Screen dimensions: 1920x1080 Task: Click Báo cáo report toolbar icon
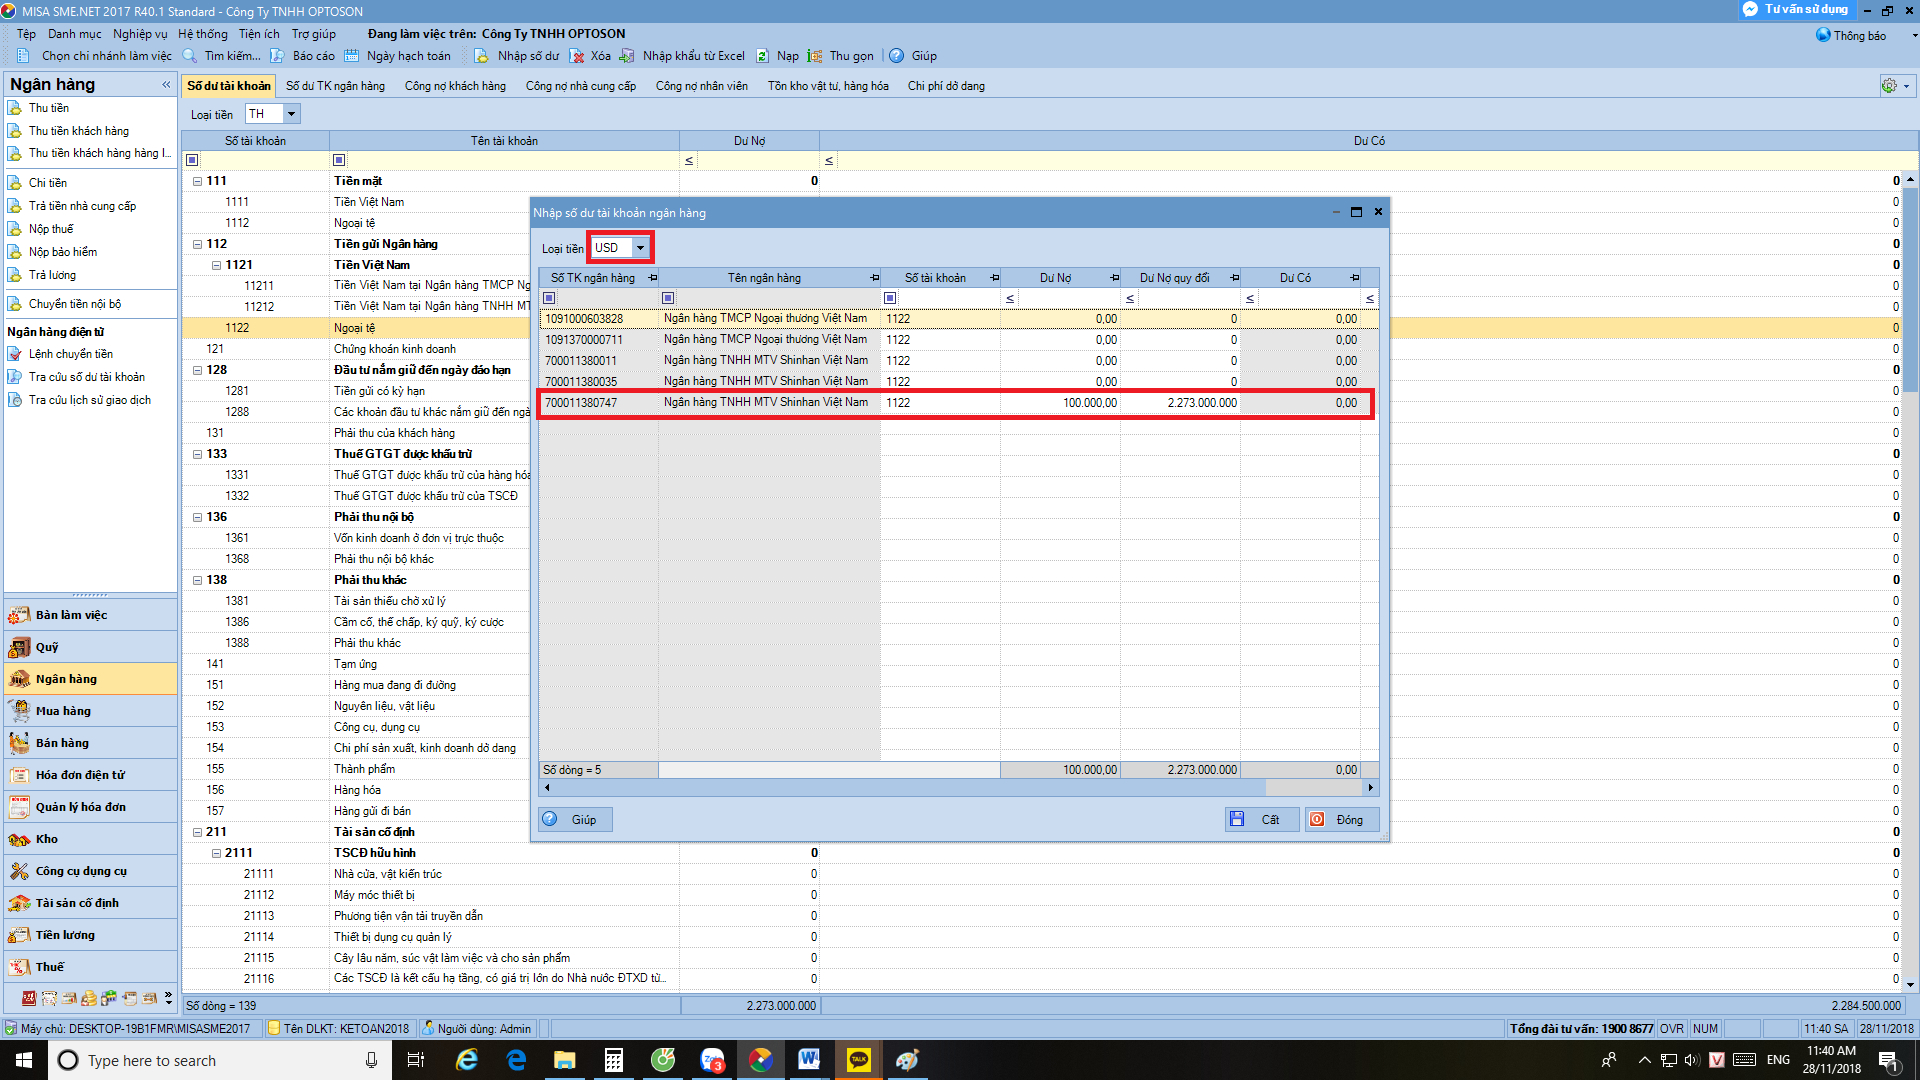pyautogui.click(x=277, y=56)
